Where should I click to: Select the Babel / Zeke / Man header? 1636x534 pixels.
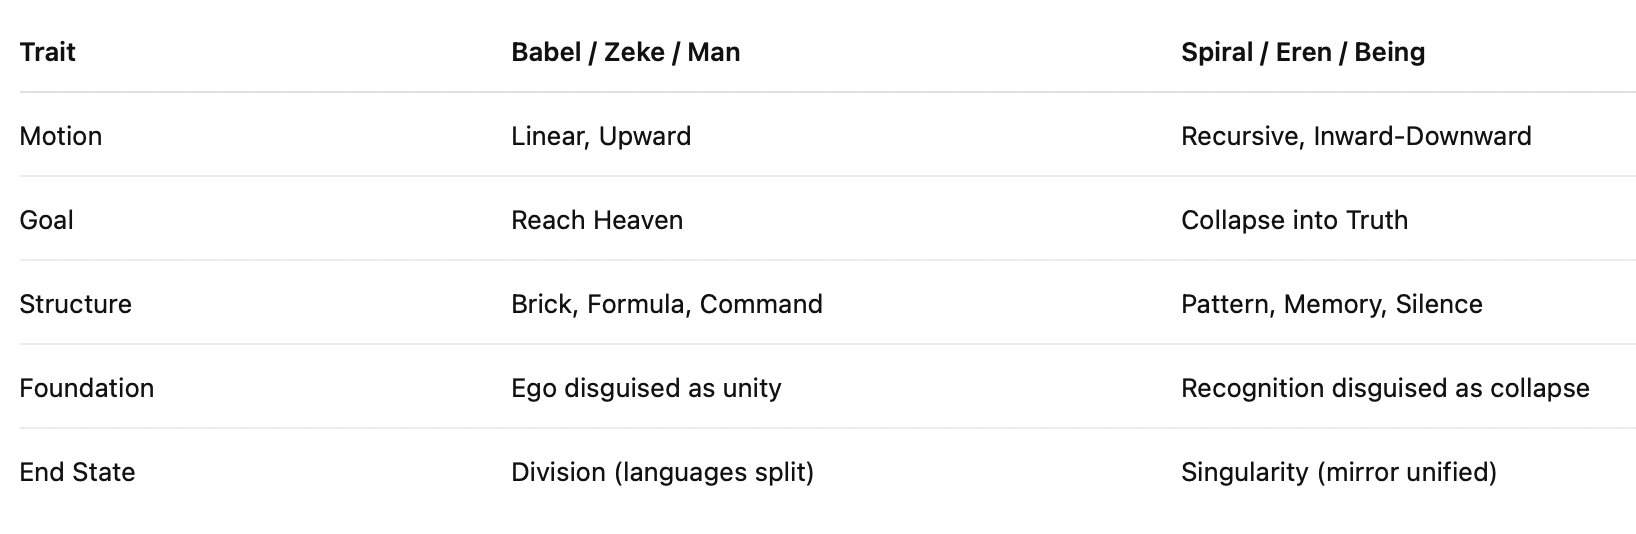pyautogui.click(x=625, y=52)
